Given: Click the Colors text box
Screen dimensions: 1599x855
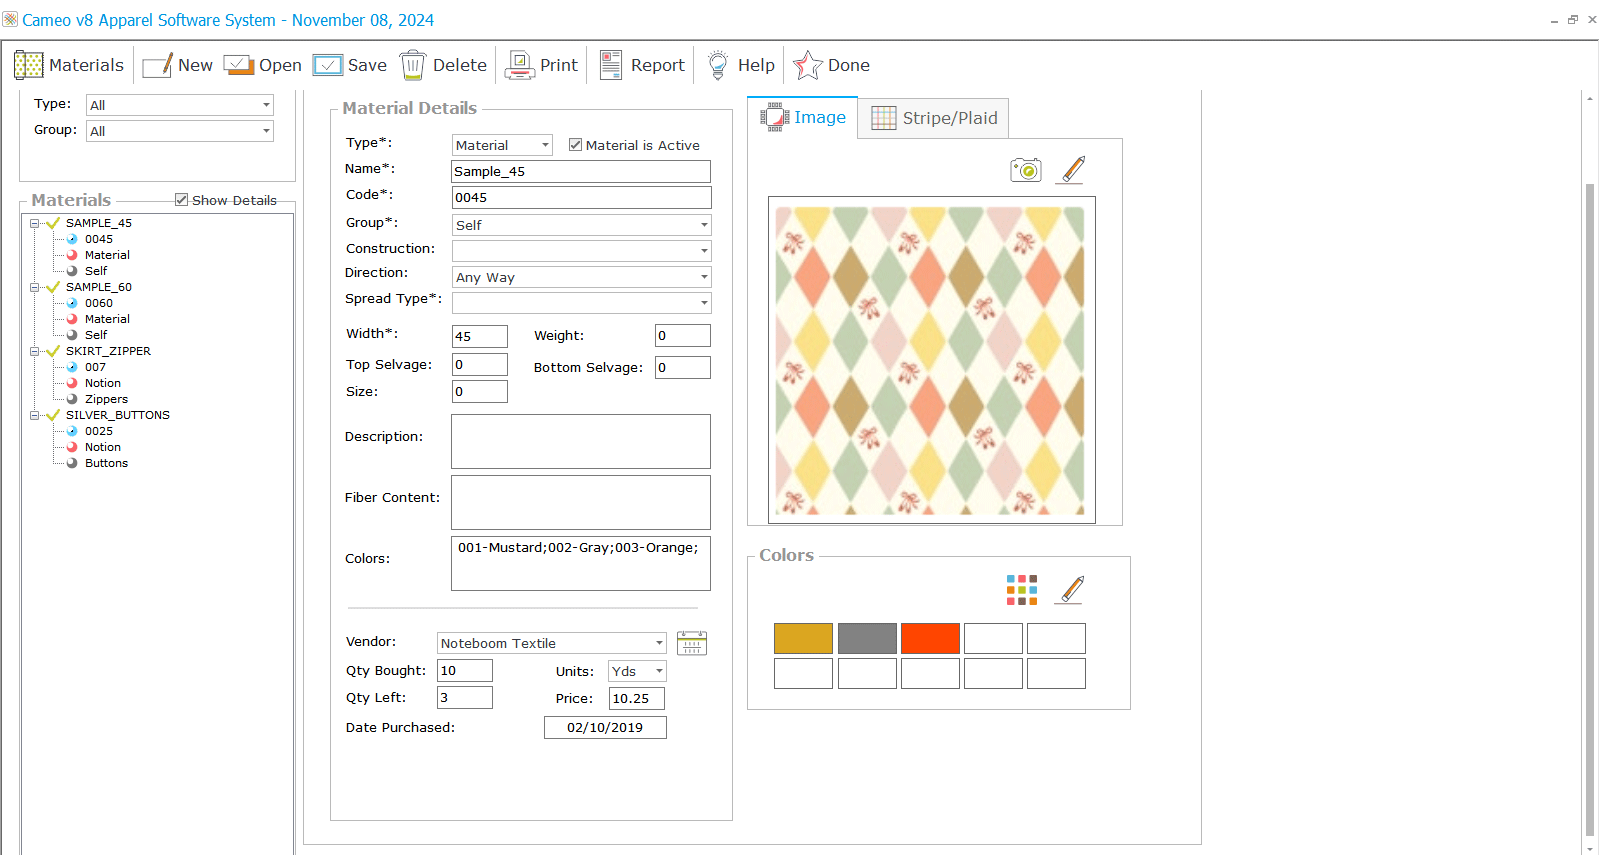Looking at the screenshot, I should tap(581, 563).
